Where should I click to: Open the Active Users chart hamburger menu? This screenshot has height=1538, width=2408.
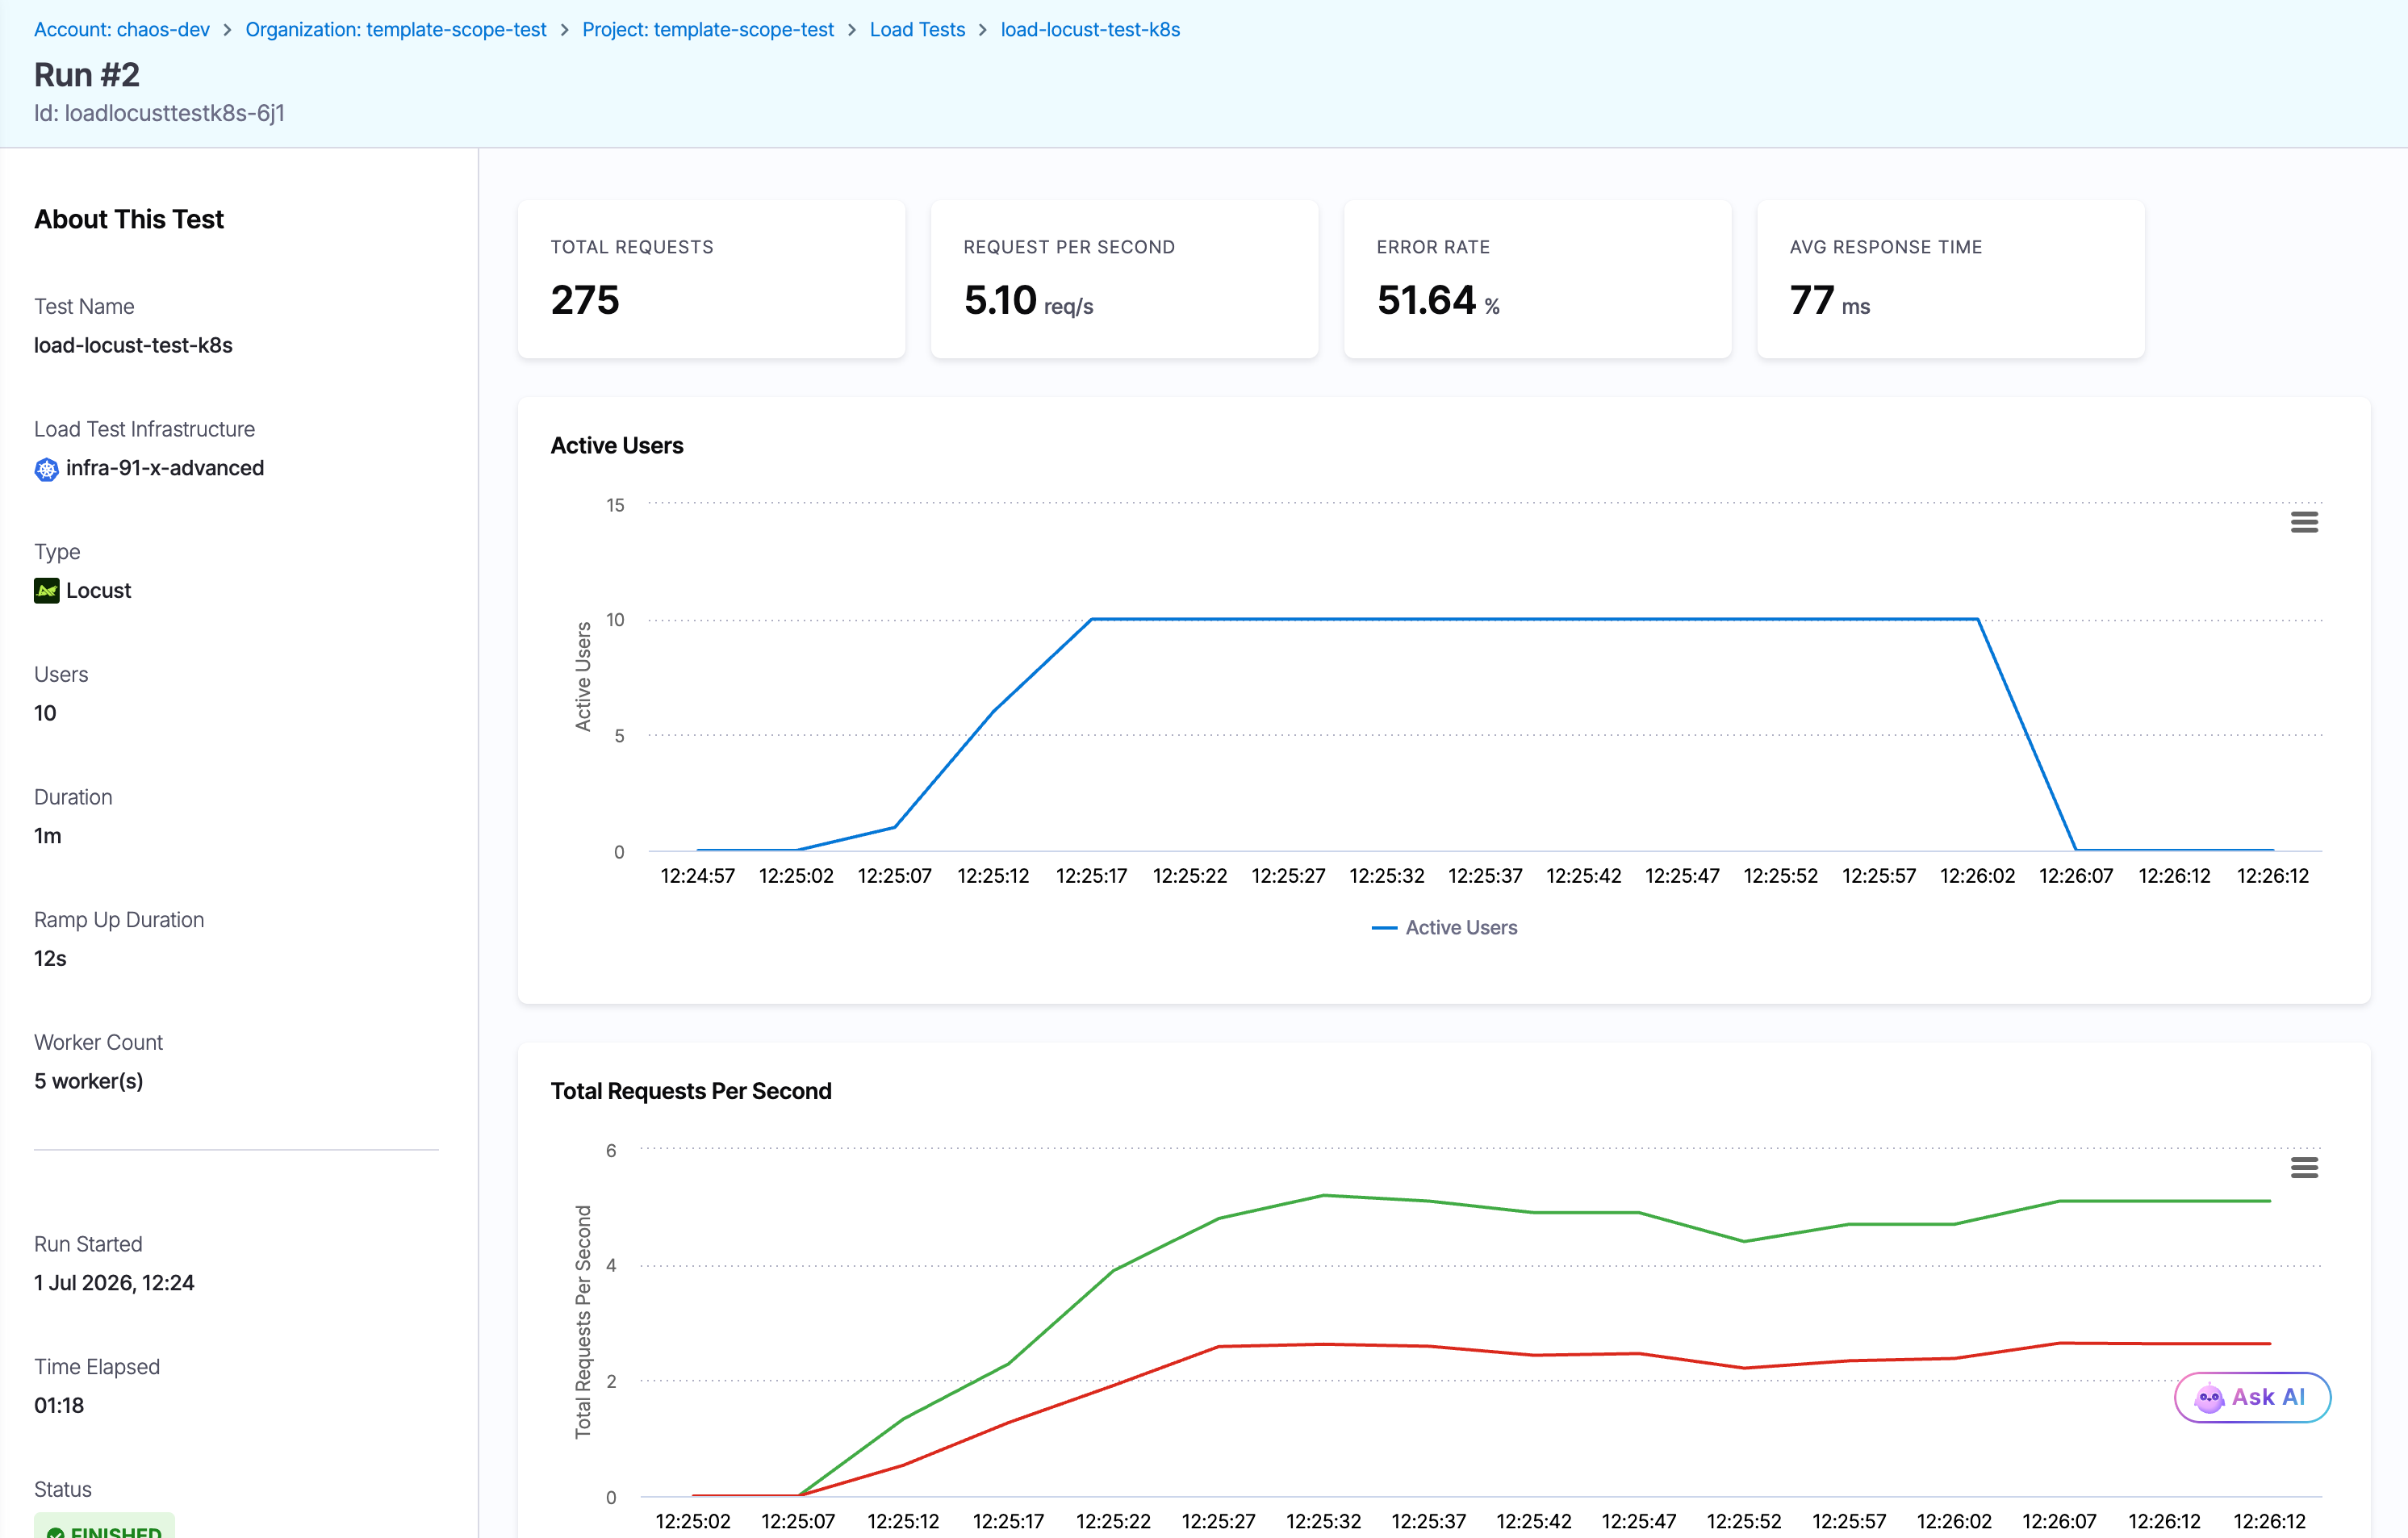[x=2304, y=522]
